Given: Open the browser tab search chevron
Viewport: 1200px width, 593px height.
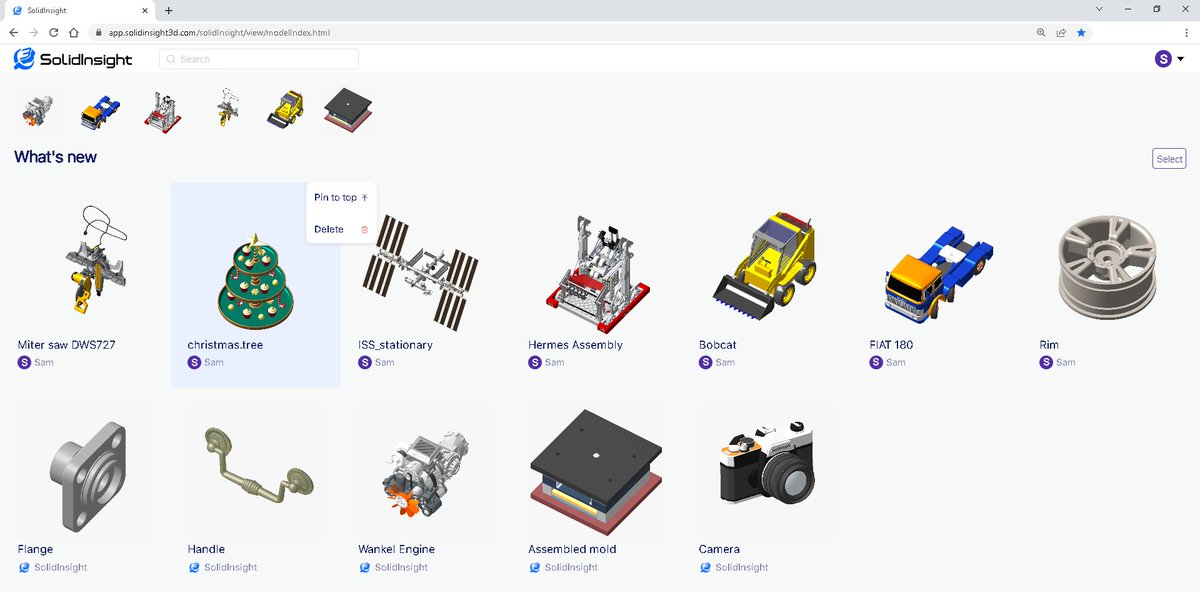Looking at the screenshot, I should [x=1099, y=8].
